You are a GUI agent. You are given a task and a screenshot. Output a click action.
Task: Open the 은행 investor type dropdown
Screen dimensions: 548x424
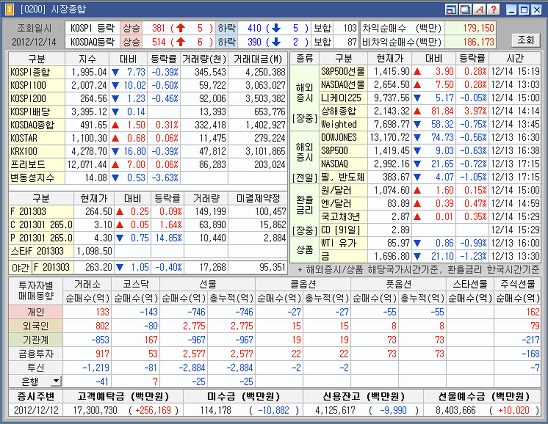click(x=56, y=381)
